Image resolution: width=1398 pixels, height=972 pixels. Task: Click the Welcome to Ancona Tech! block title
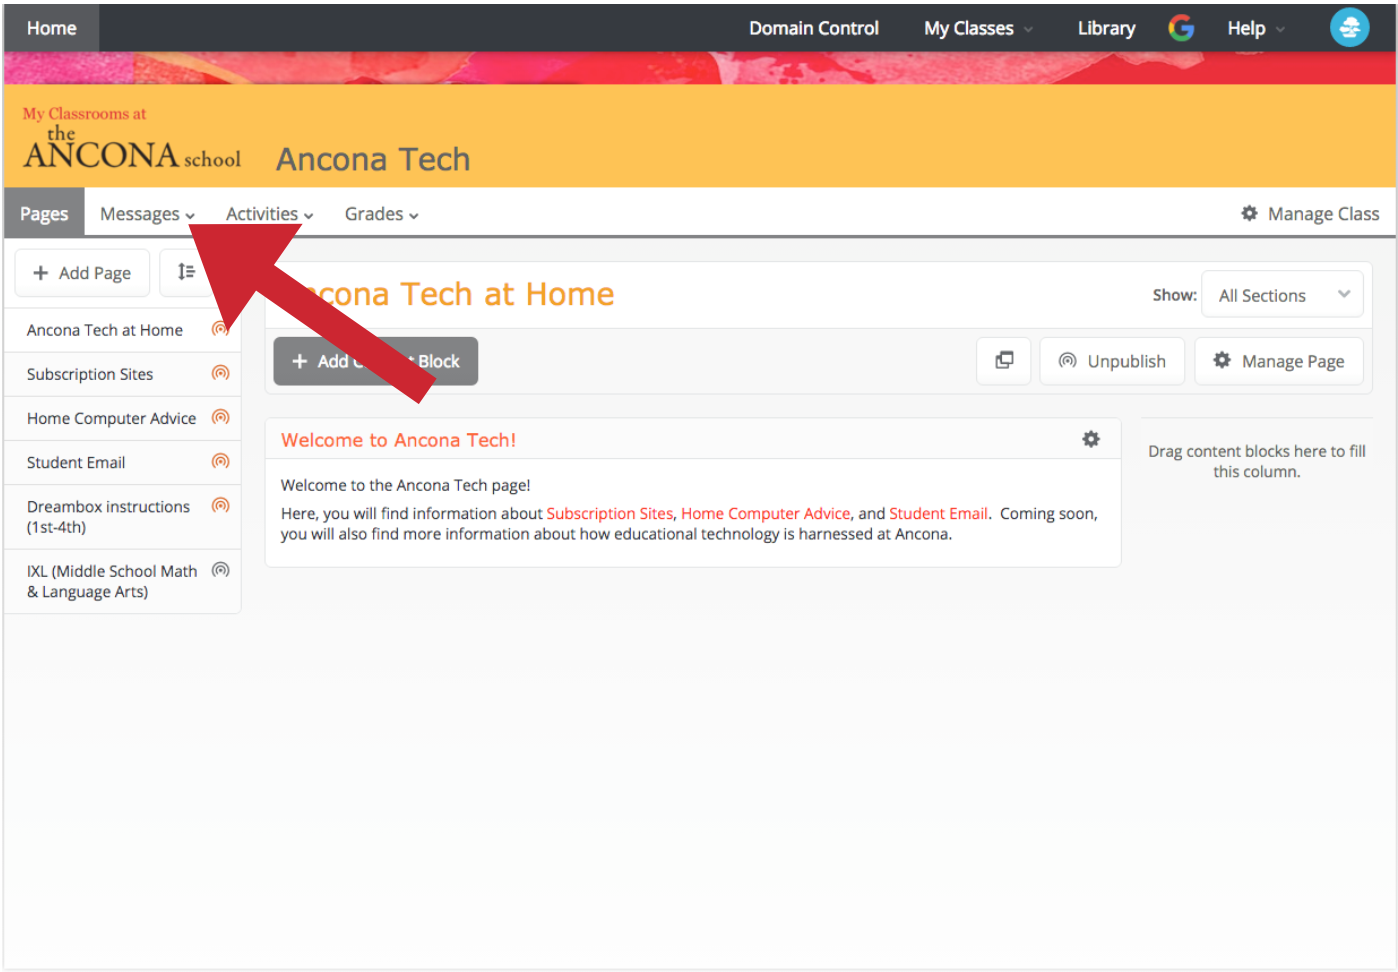[x=398, y=440]
